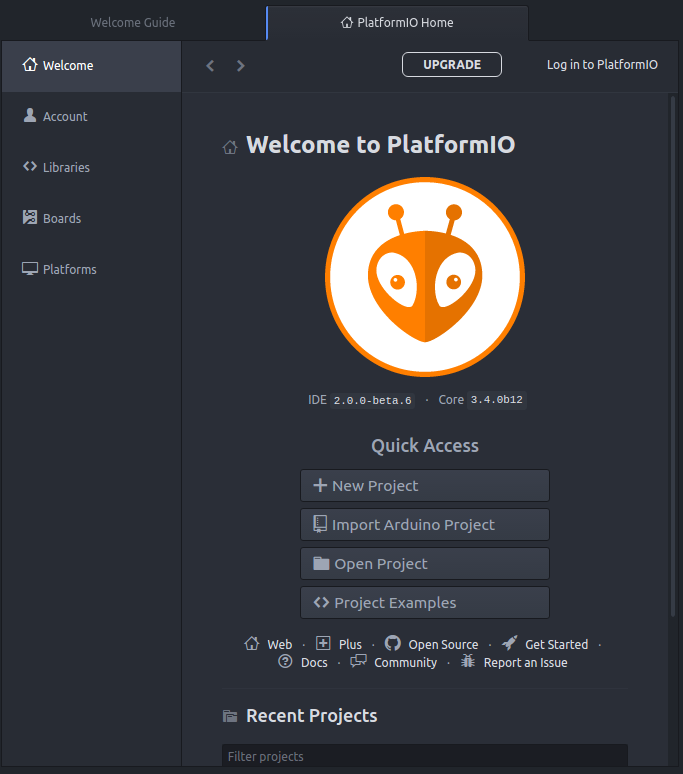Viewport: 683px width, 774px height.
Task: Navigate forward with the right arrow
Action: point(240,66)
